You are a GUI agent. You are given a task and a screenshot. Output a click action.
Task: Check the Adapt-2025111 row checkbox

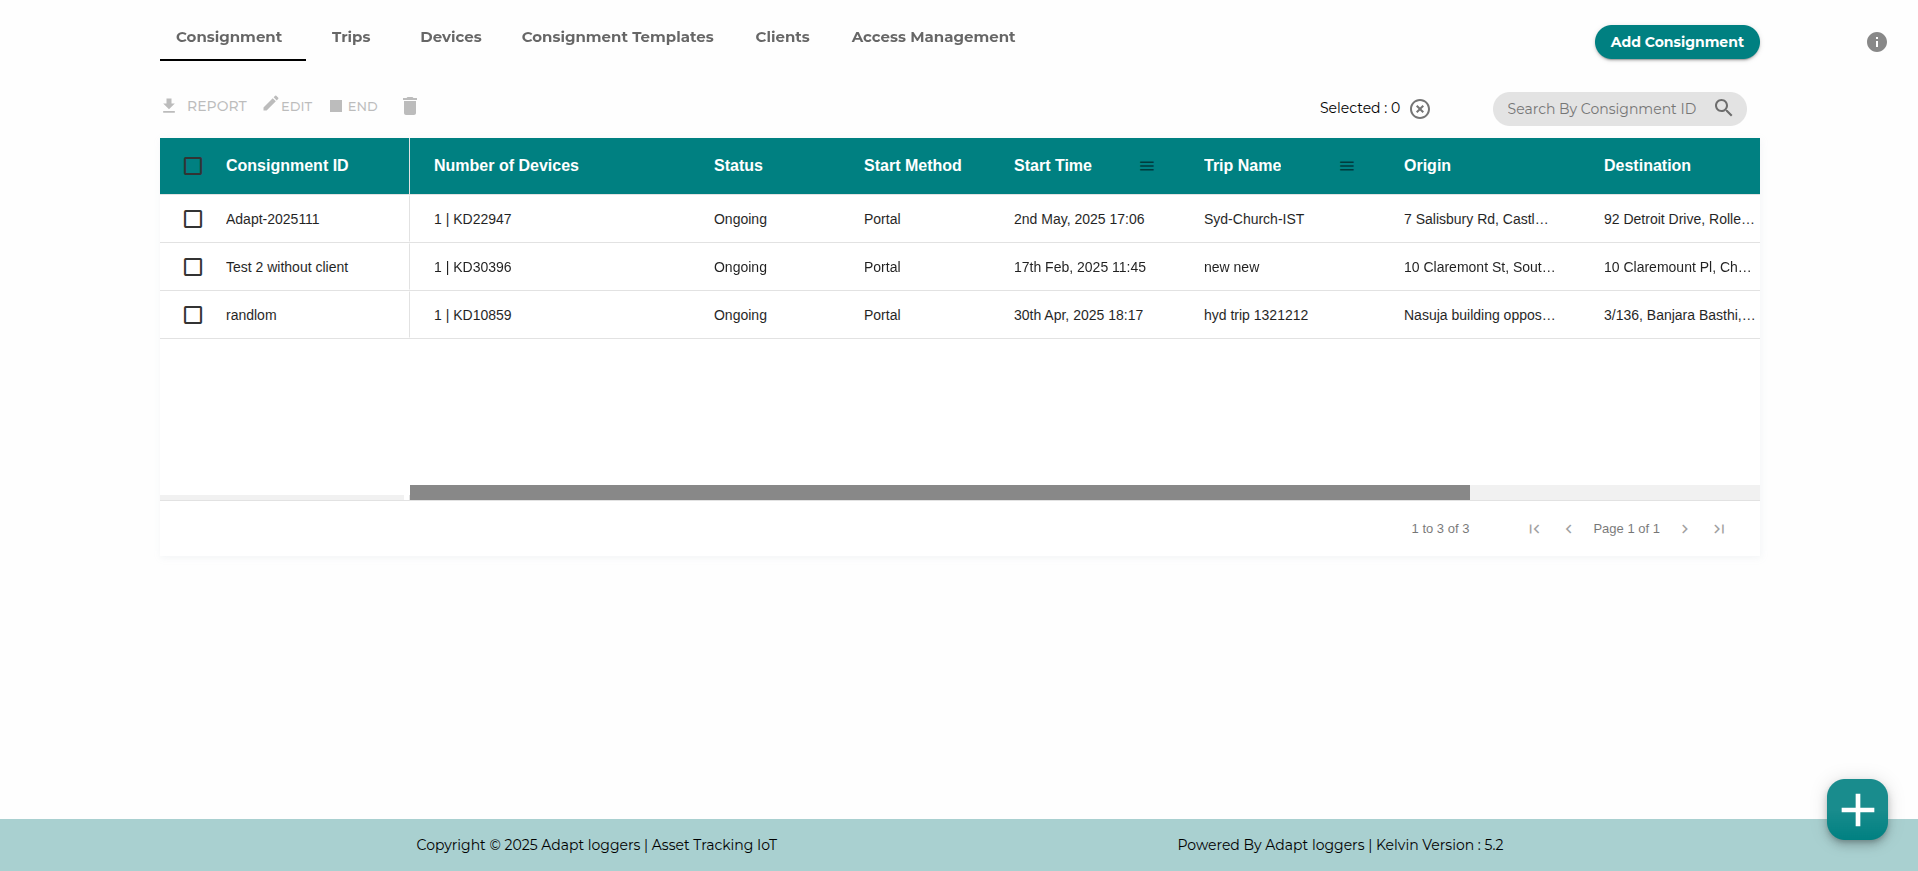(193, 219)
